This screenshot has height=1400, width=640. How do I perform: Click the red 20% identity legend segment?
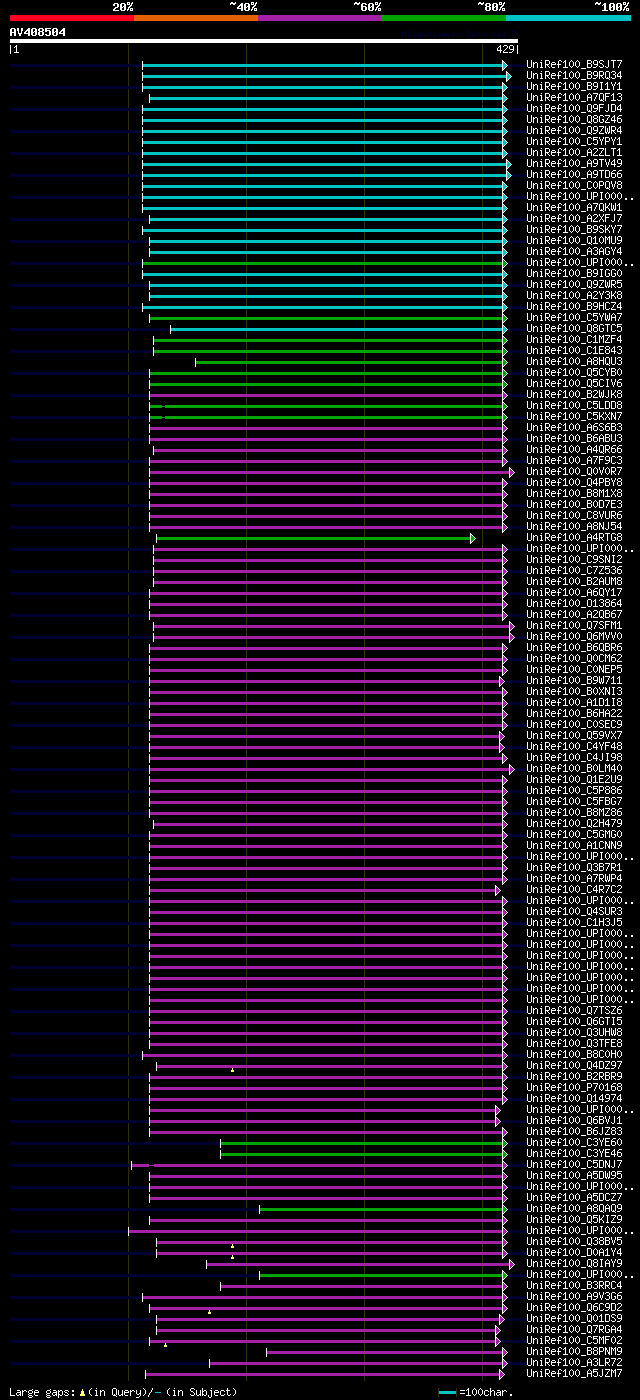[72, 18]
